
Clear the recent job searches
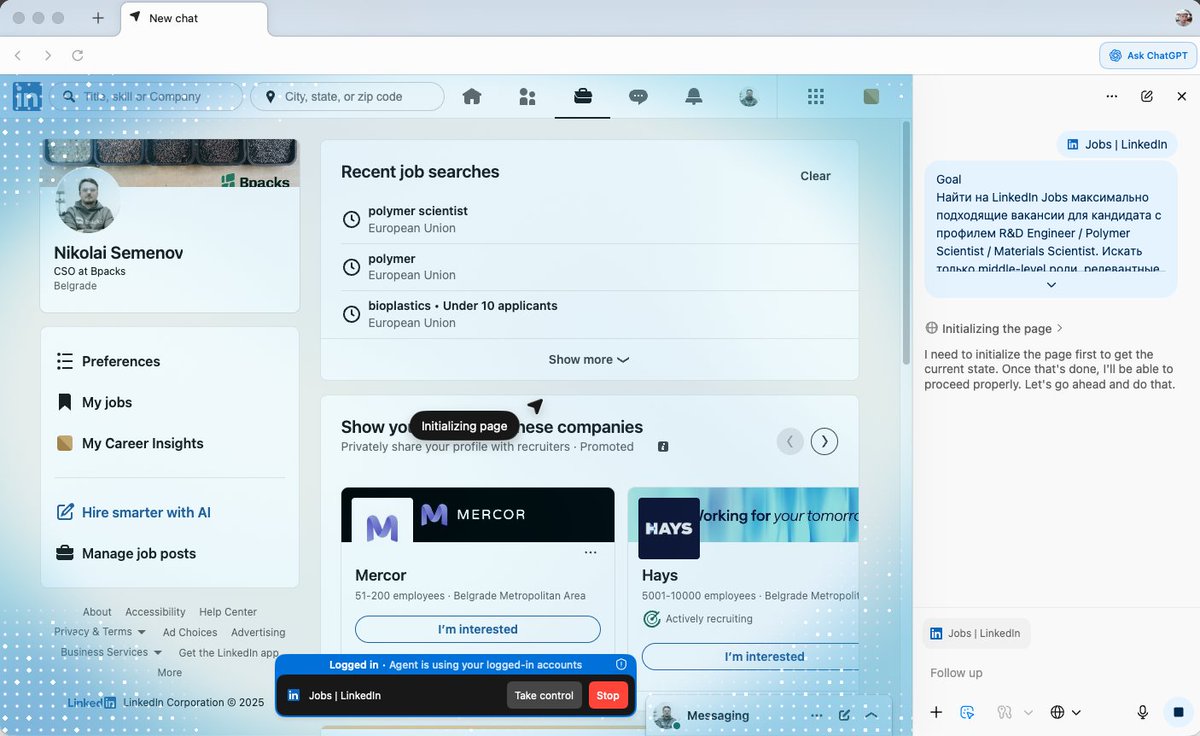click(815, 175)
